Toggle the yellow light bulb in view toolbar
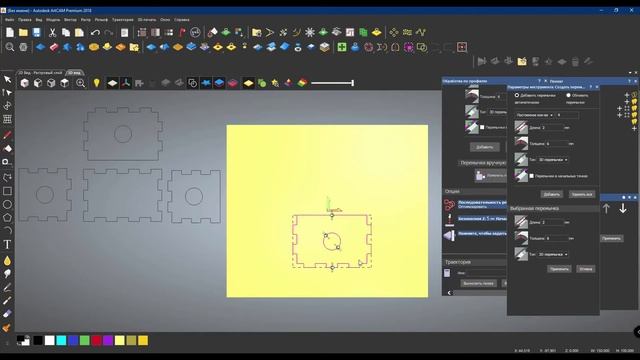The height and width of the screenshot is (360, 640). [x=96, y=83]
